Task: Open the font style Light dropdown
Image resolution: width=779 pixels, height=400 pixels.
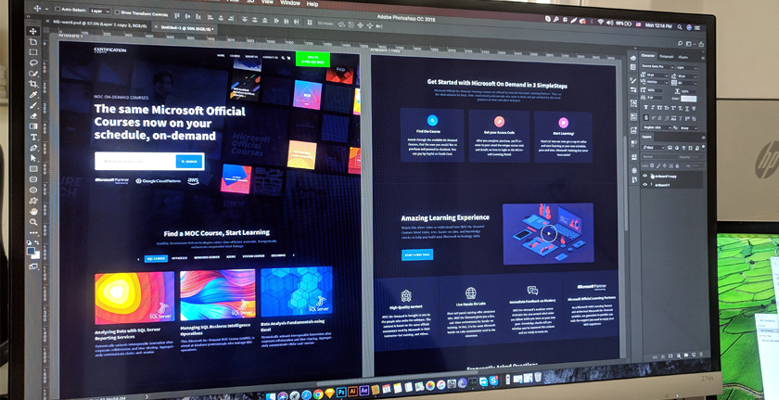Action: coord(687,68)
